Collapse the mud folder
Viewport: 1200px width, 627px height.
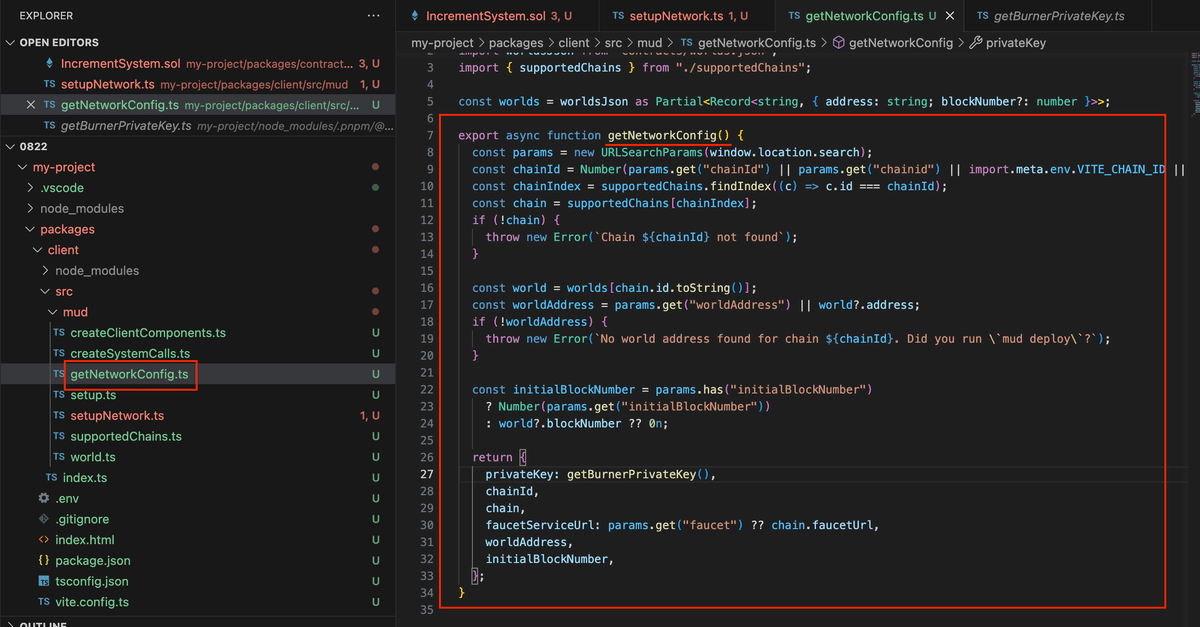pos(54,312)
